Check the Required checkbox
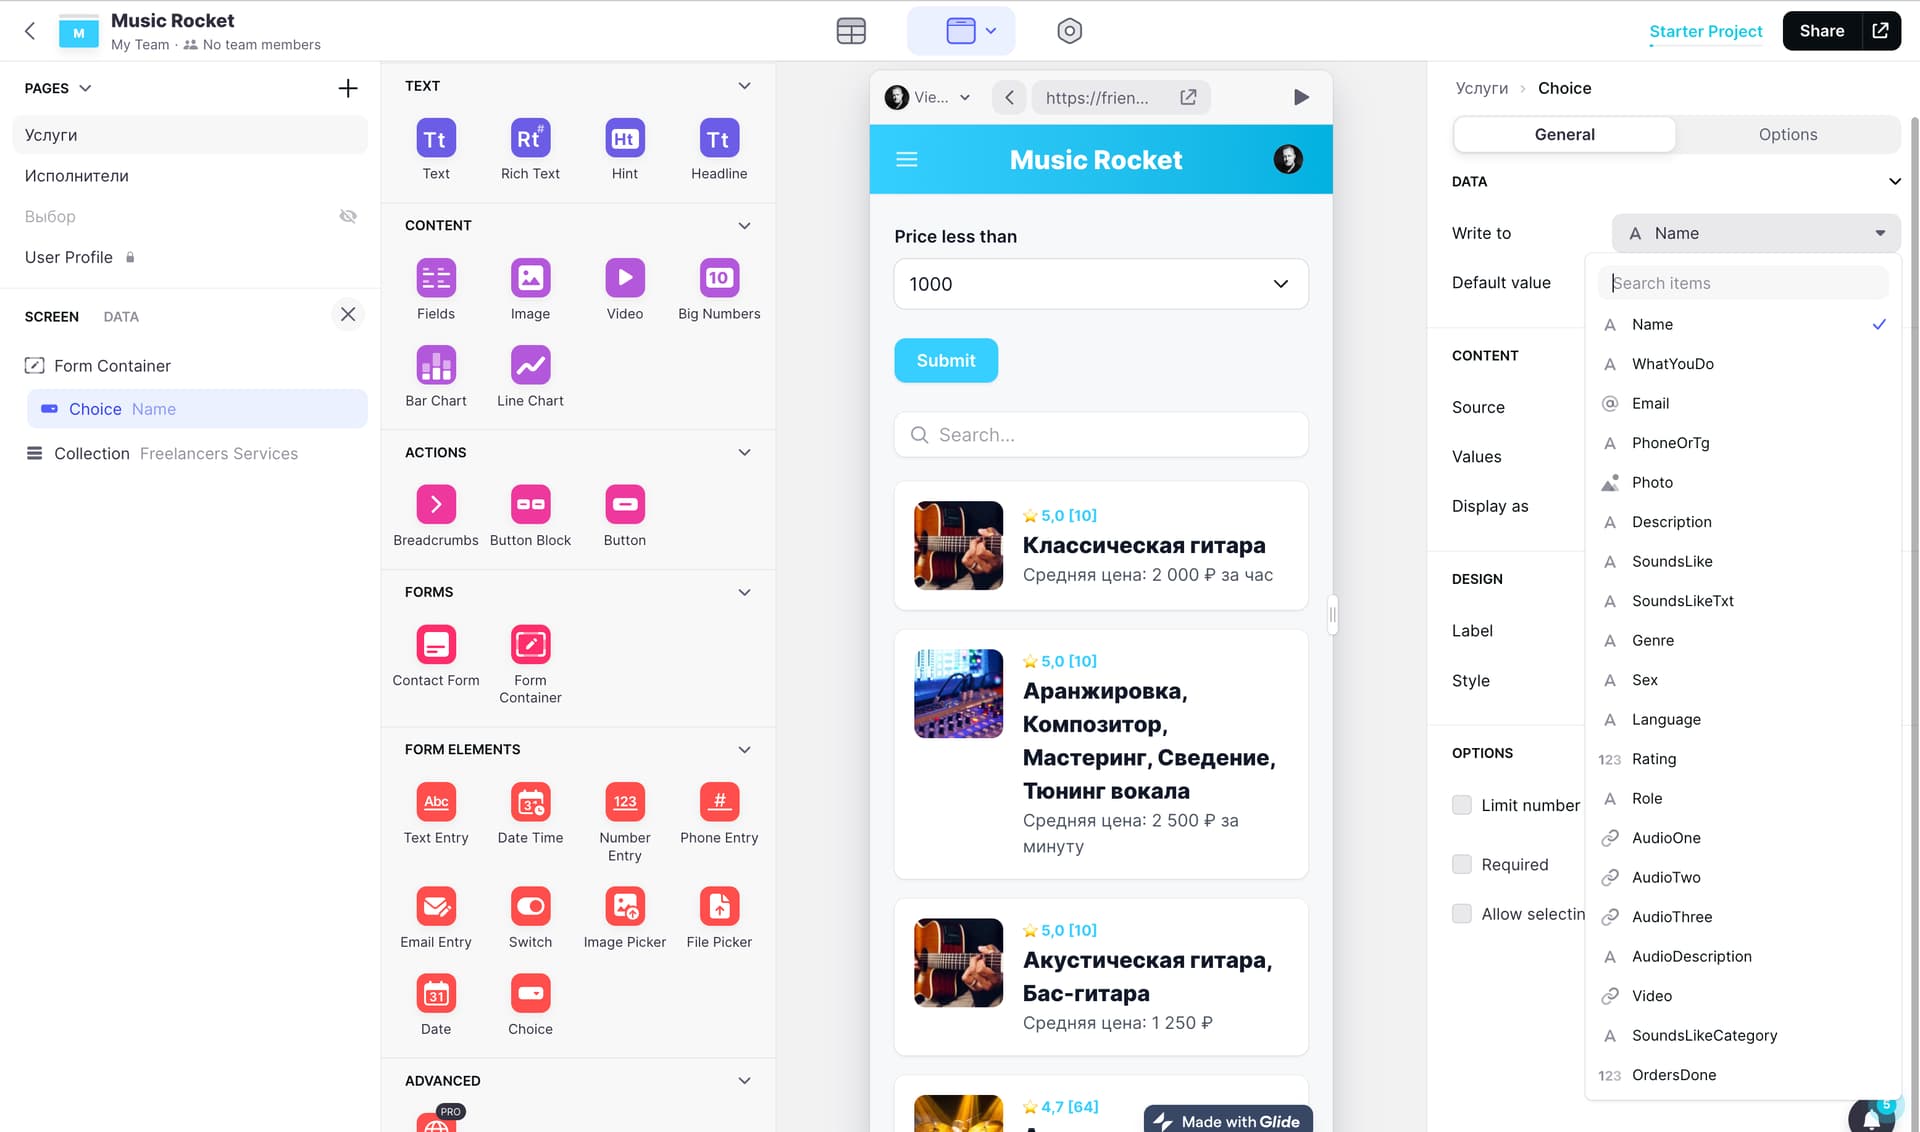This screenshot has width=1920, height=1132. click(1461, 864)
